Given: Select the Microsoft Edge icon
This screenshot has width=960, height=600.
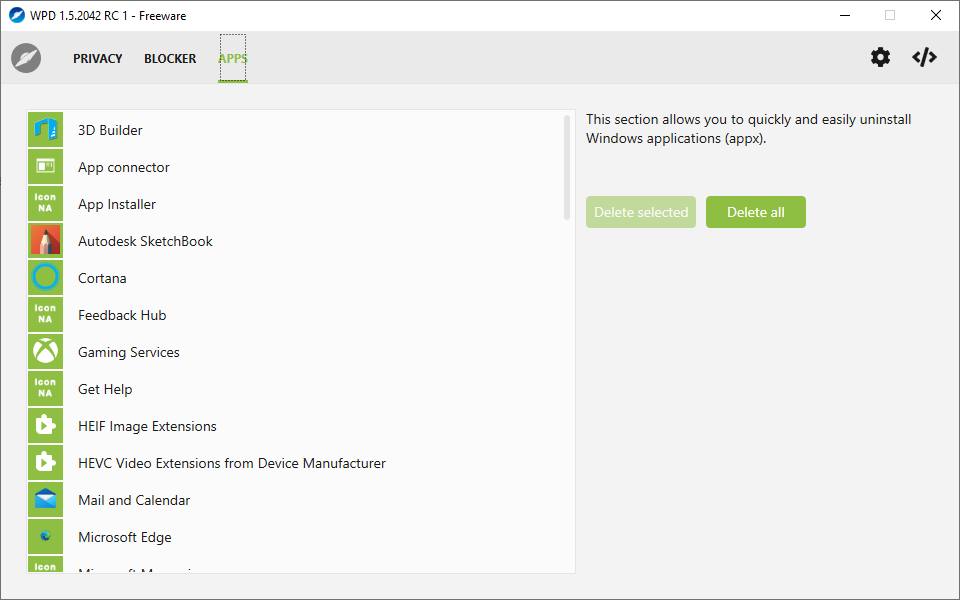Looking at the screenshot, I should pos(45,537).
